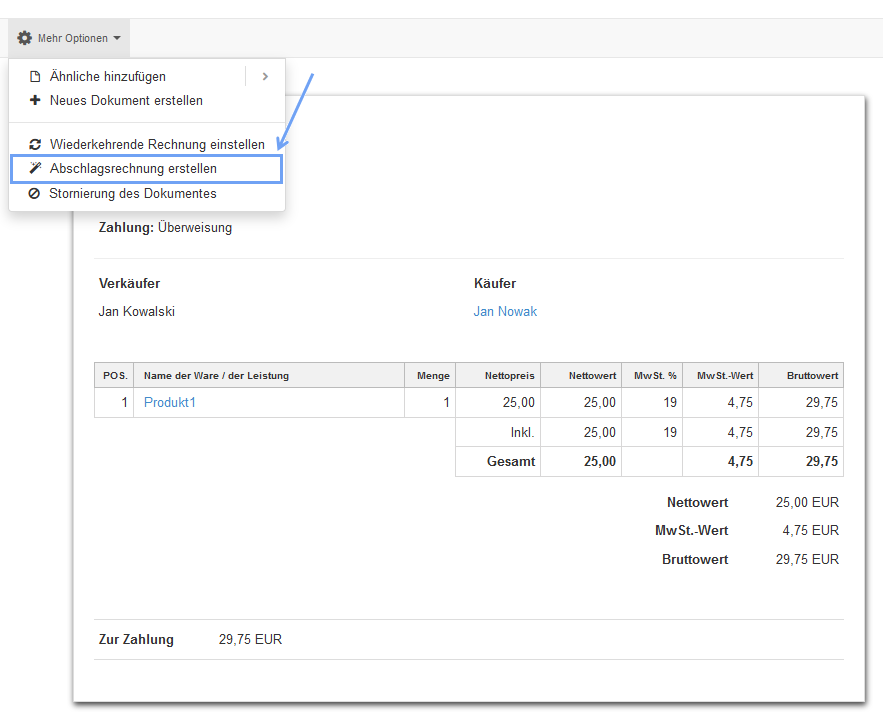
Task: Open the Produkt1 product link
Action: click(170, 403)
